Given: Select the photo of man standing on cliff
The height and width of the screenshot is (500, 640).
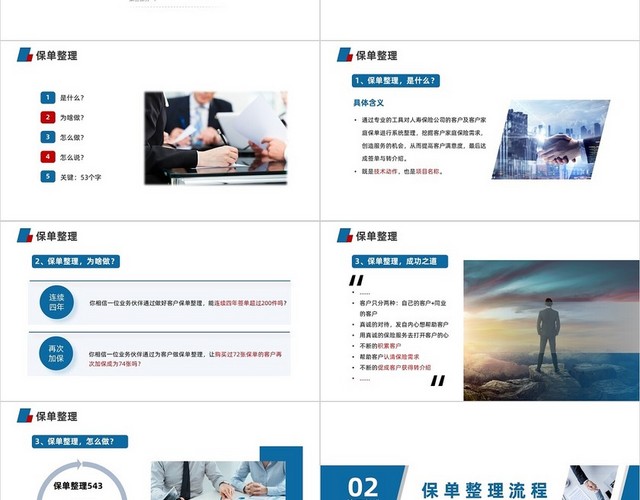Looking at the screenshot, I should click(x=551, y=330).
